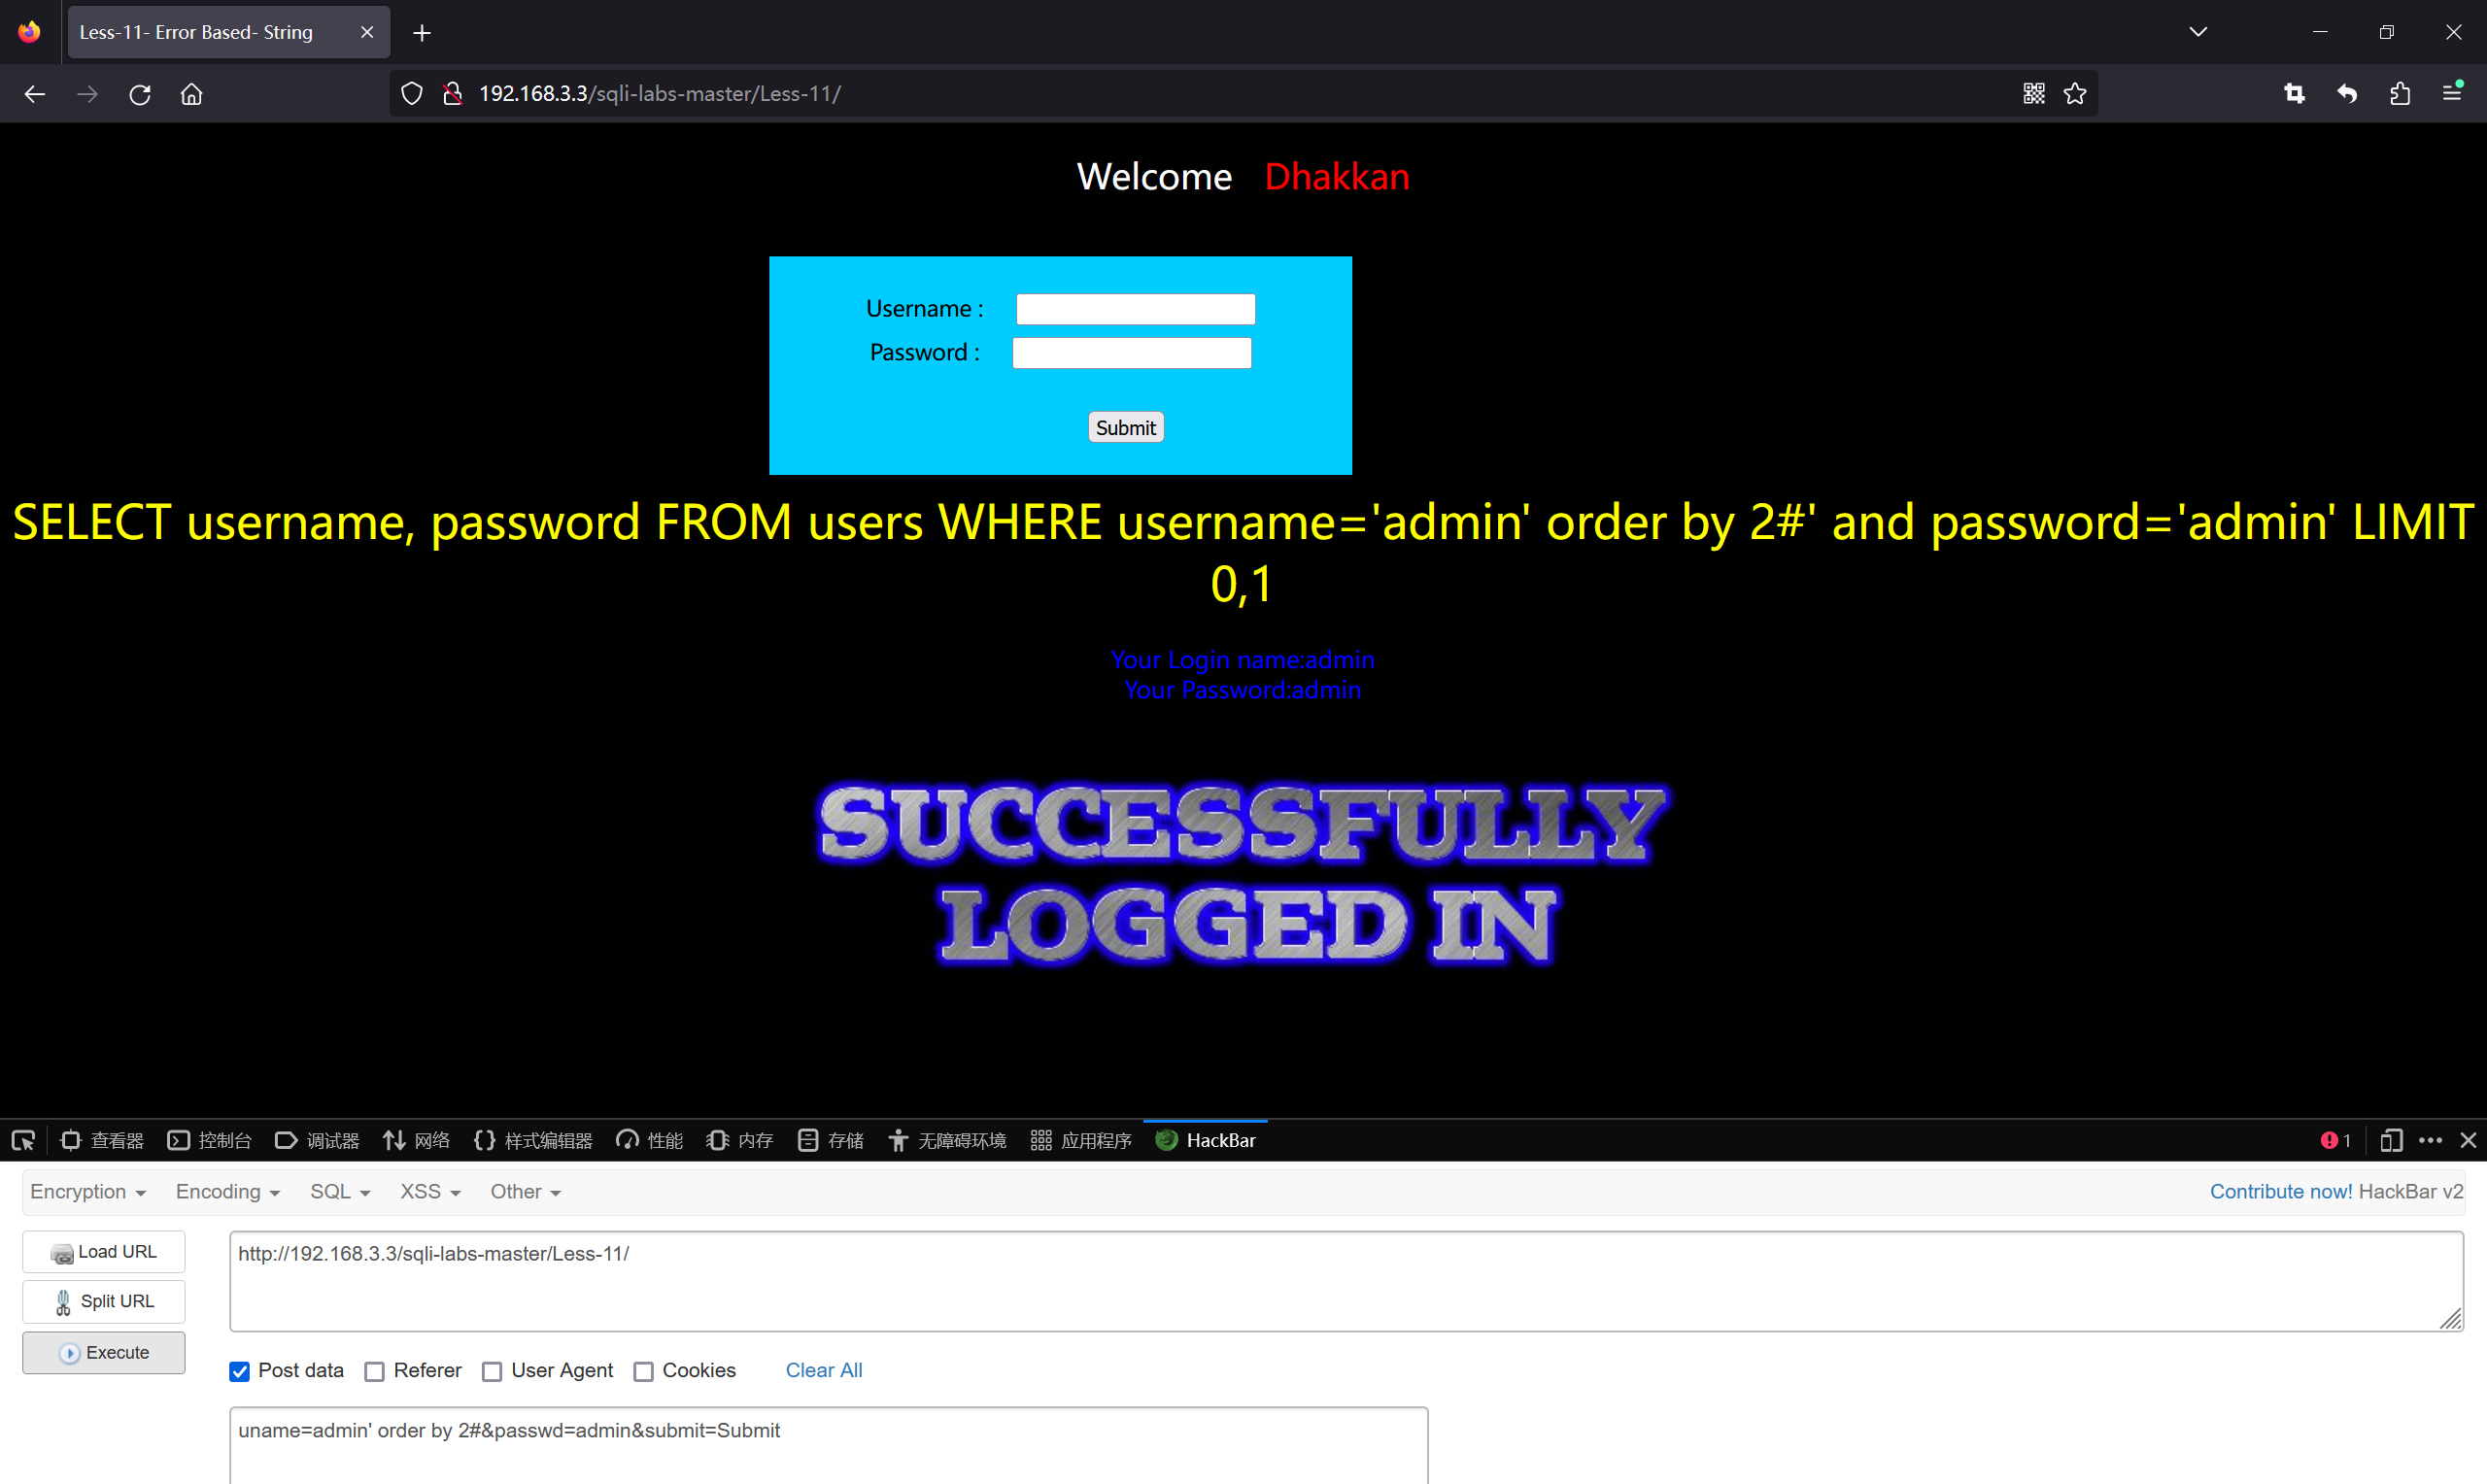The image size is (2487, 1484).
Task: Open the Style Editor (样式编辑器) tab
Action: point(533,1140)
